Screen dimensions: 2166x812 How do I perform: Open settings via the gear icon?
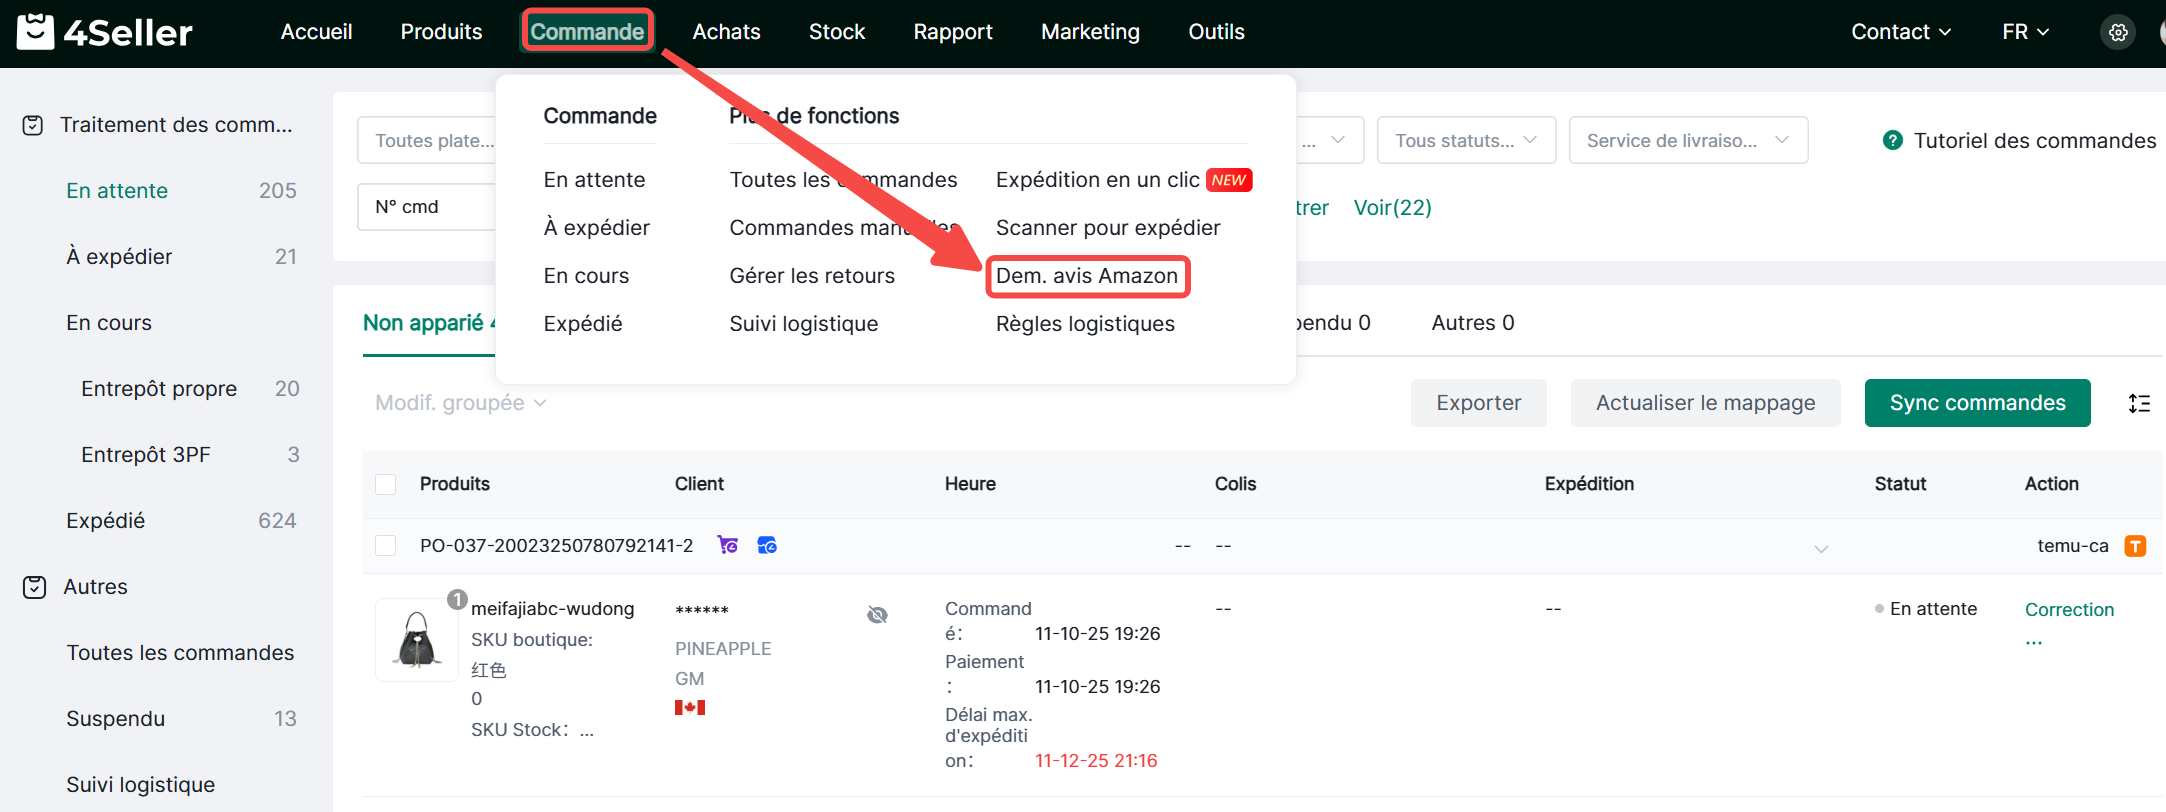[x=2117, y=32]
